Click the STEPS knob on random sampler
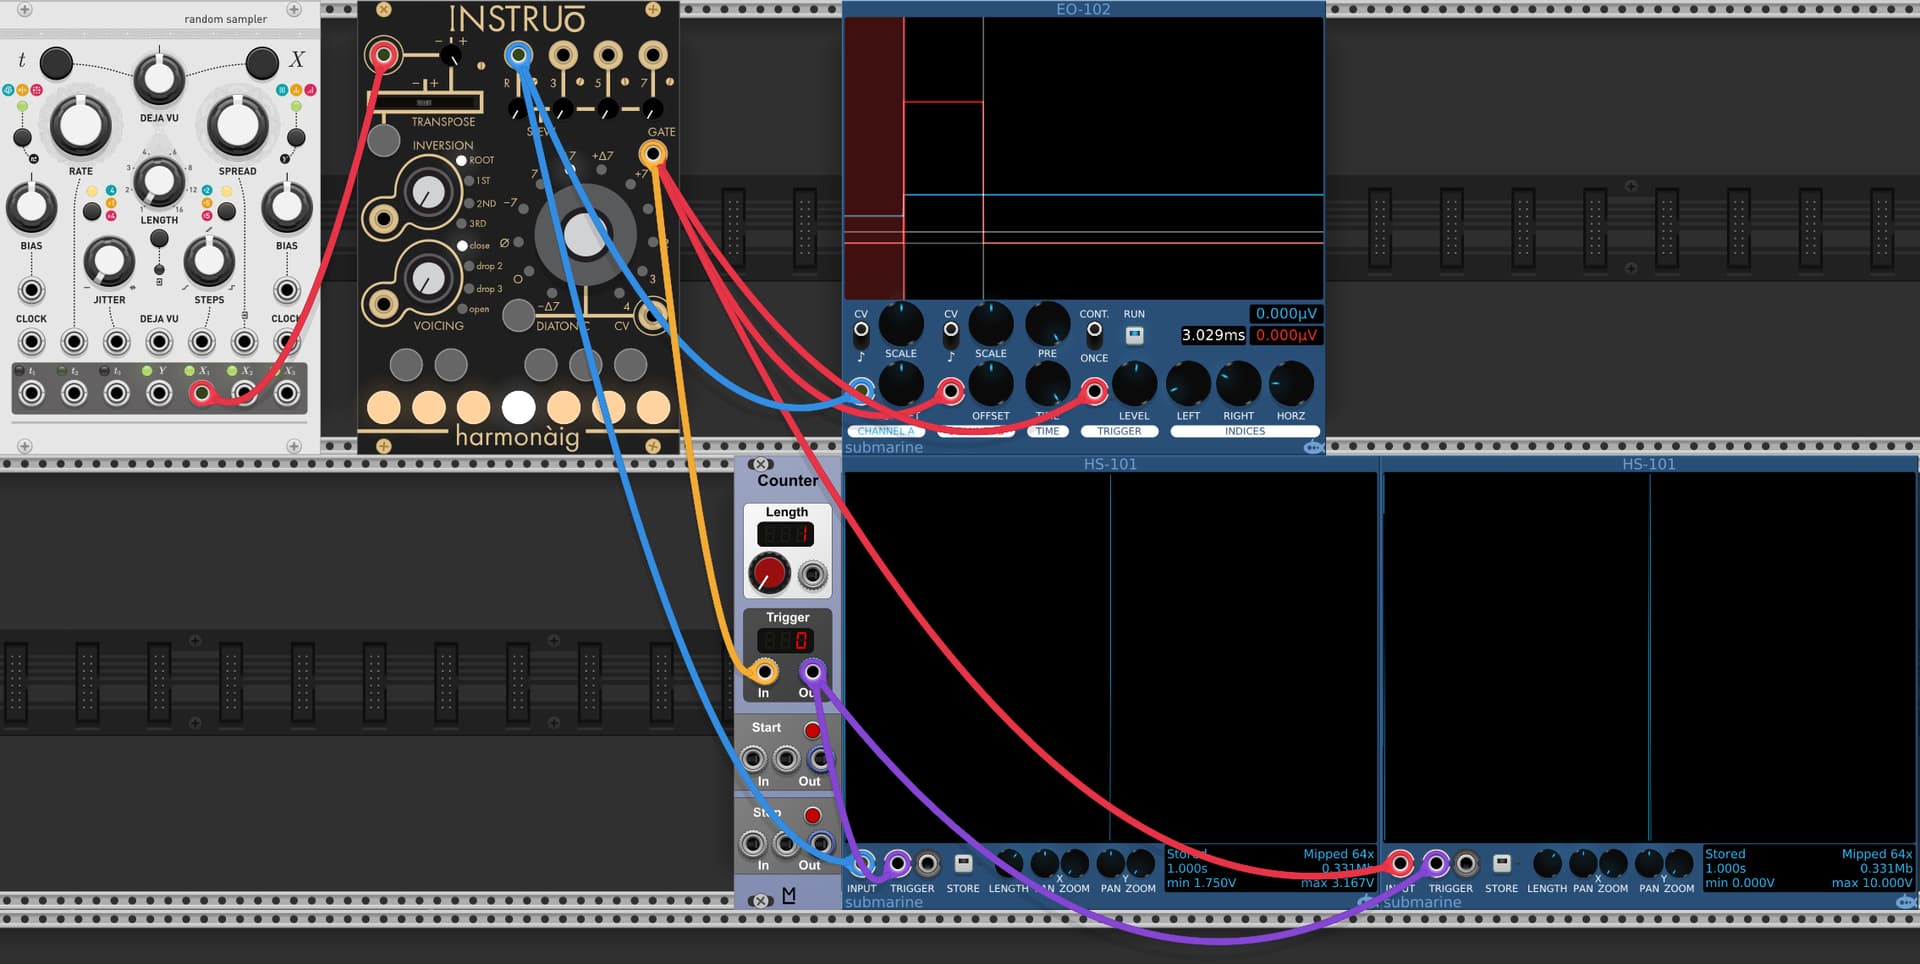This screenshot has height=964, width=1920. 209,261
